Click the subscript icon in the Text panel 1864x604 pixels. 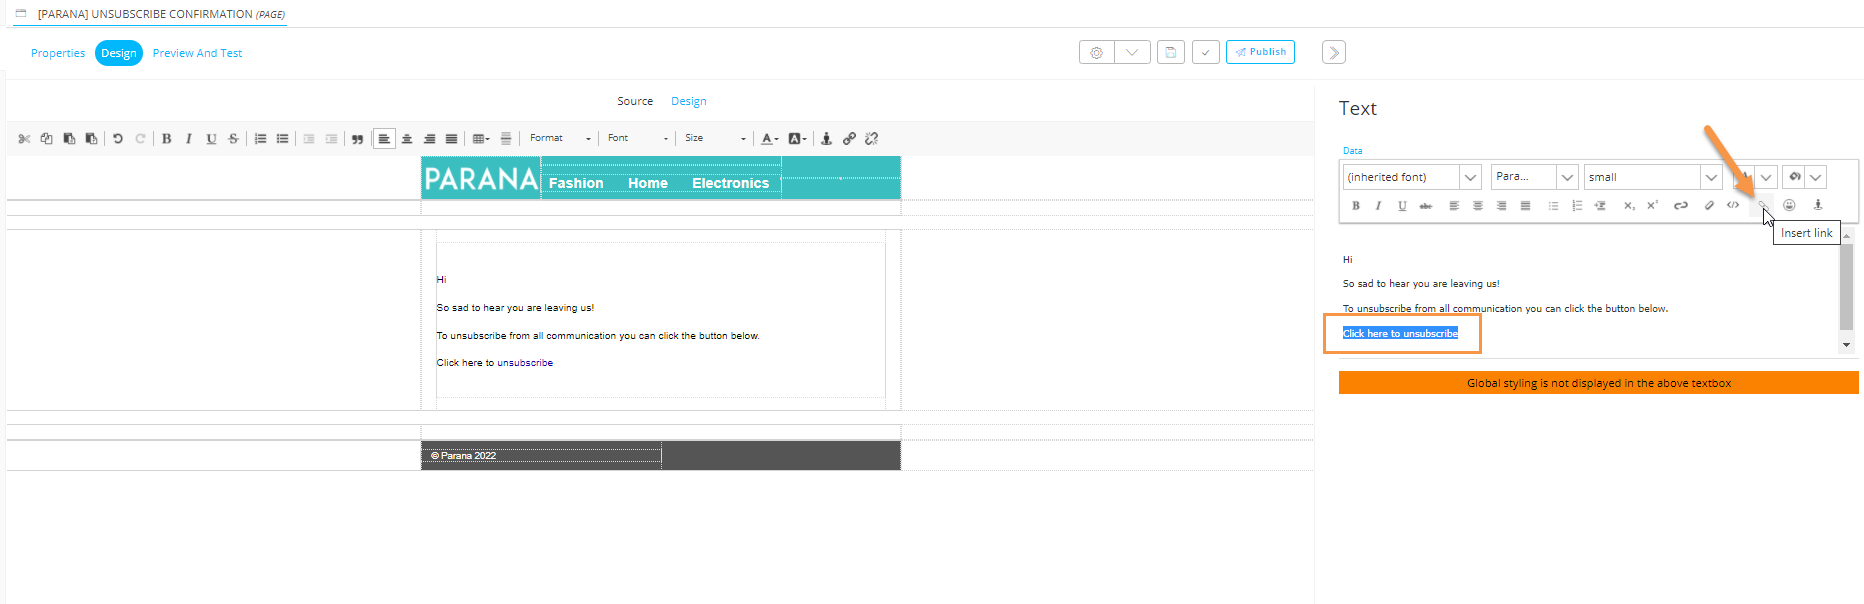tap(1629, 206)
